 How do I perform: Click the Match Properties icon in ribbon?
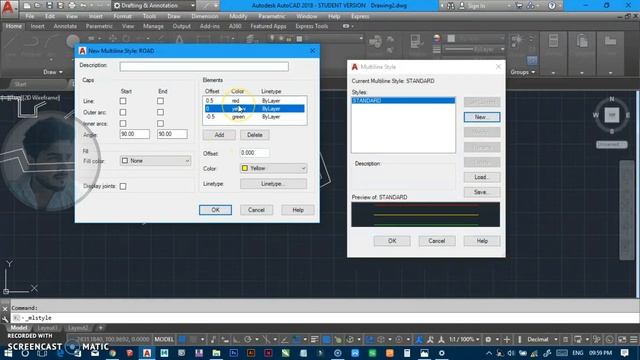[416, 42]
